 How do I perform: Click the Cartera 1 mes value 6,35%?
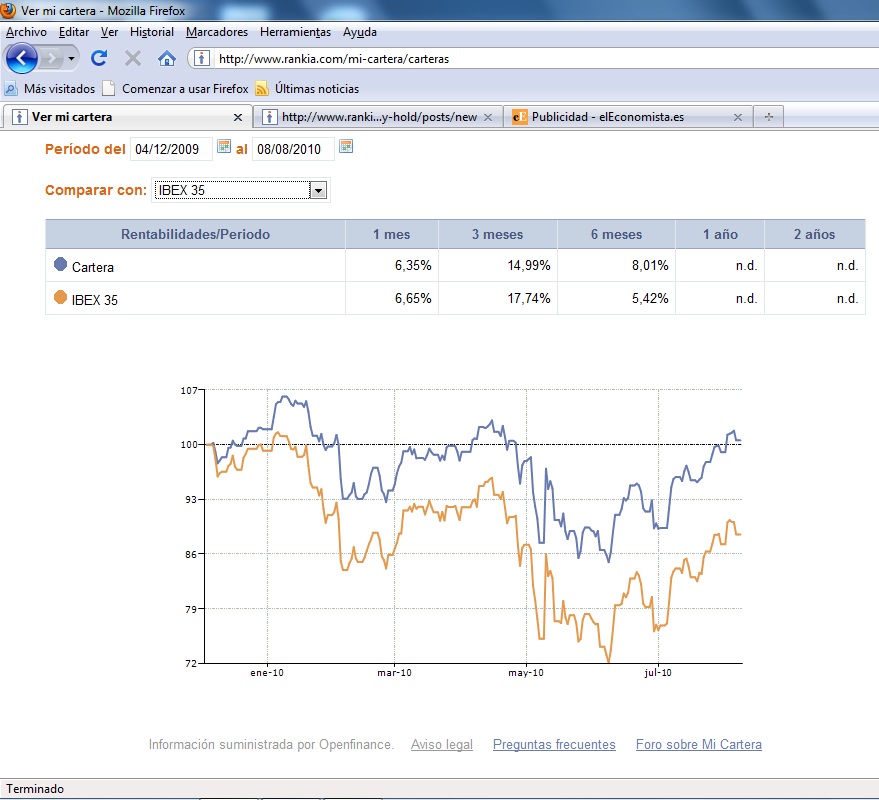pos(413,265)
